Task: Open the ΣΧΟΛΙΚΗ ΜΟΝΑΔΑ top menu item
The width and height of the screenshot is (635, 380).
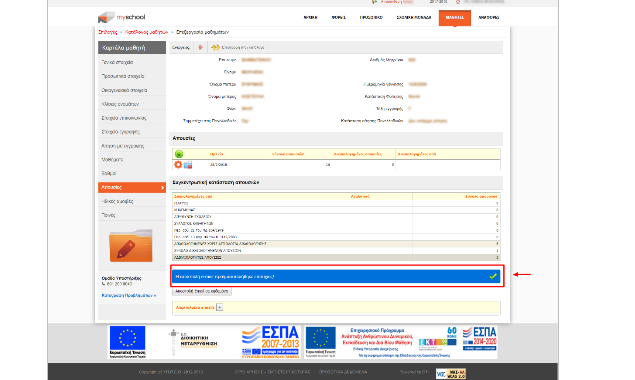Action: (413, 17)
